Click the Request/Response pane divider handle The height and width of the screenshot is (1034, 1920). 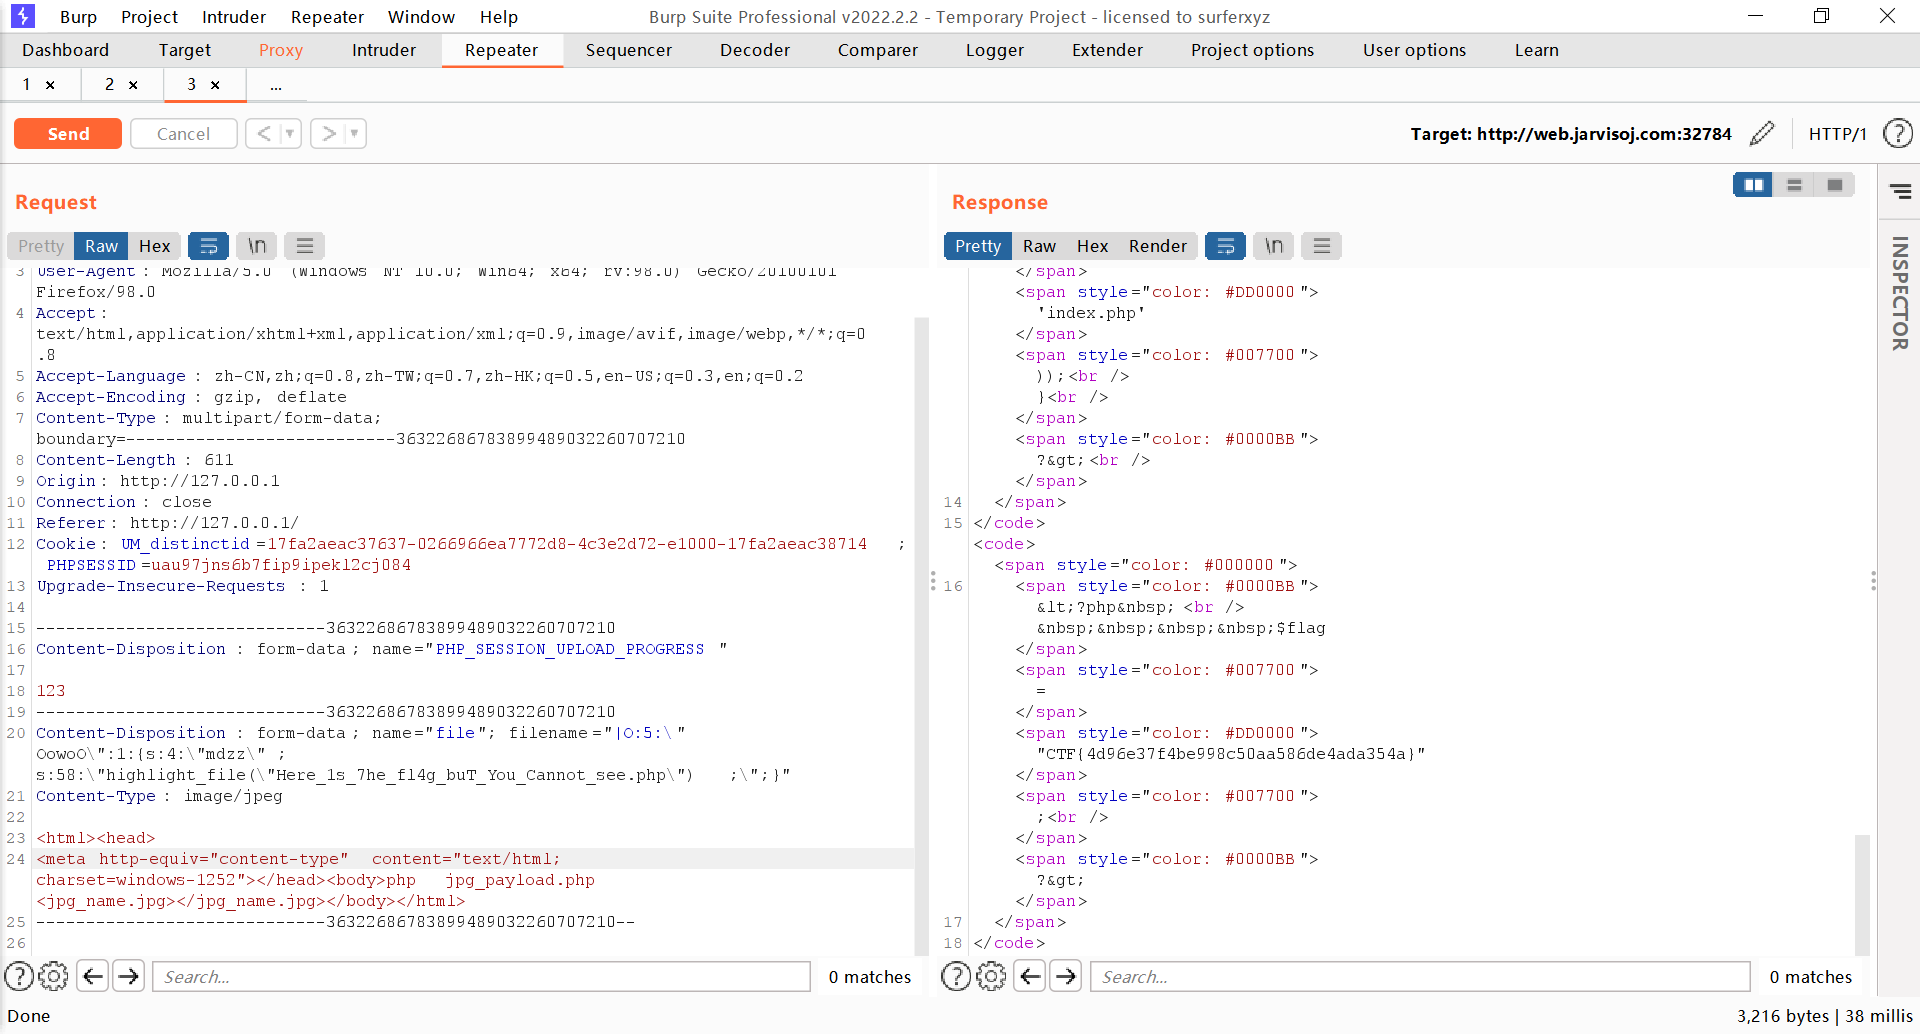pyautogui.click(x=933, y=580)
